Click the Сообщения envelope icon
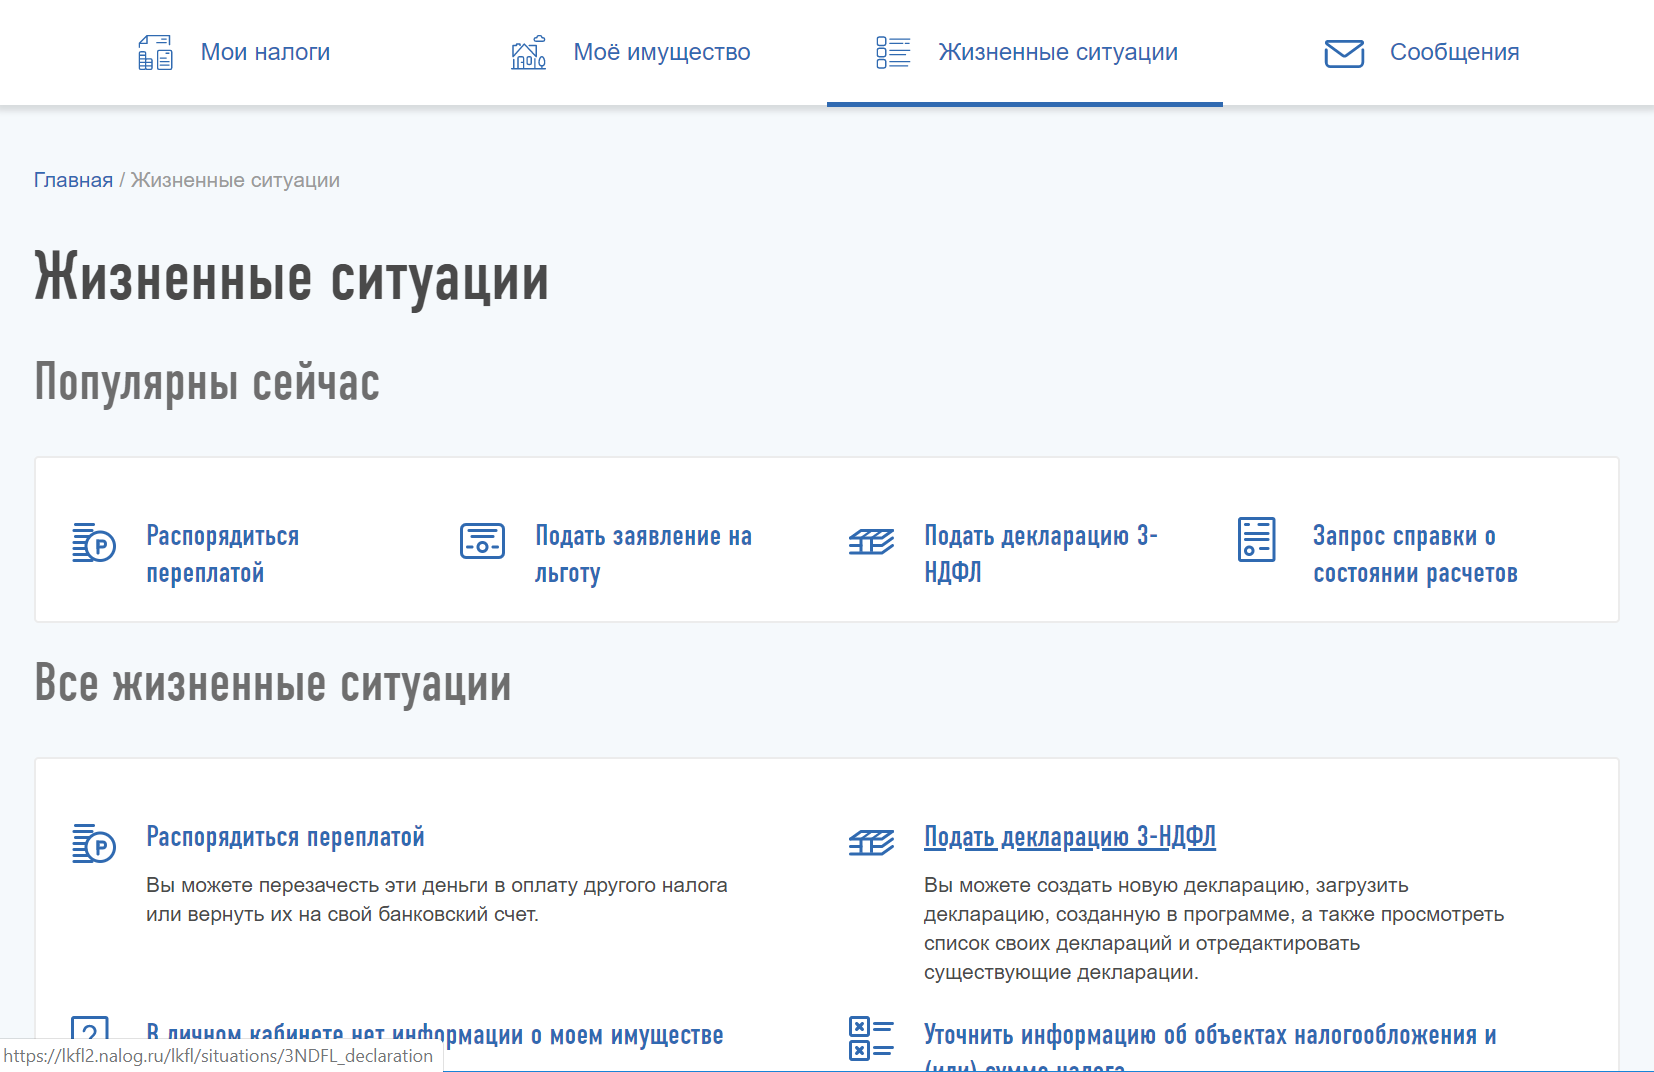1654x1072 pixels. click(x=1344, y=53)
